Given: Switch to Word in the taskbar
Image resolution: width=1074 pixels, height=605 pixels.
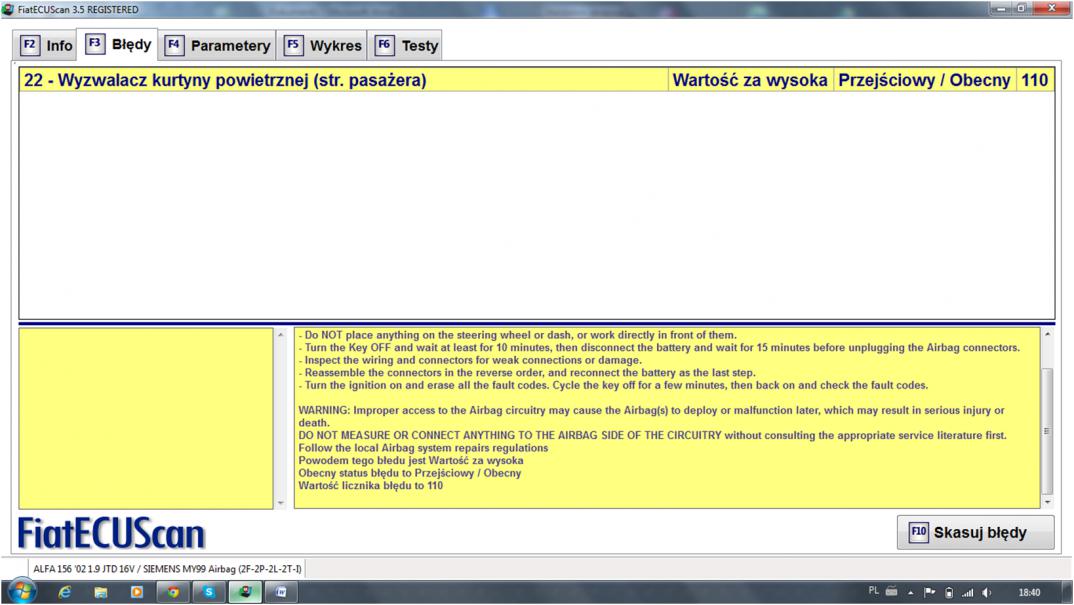Looking at the screenshot, I should point(281,592).
